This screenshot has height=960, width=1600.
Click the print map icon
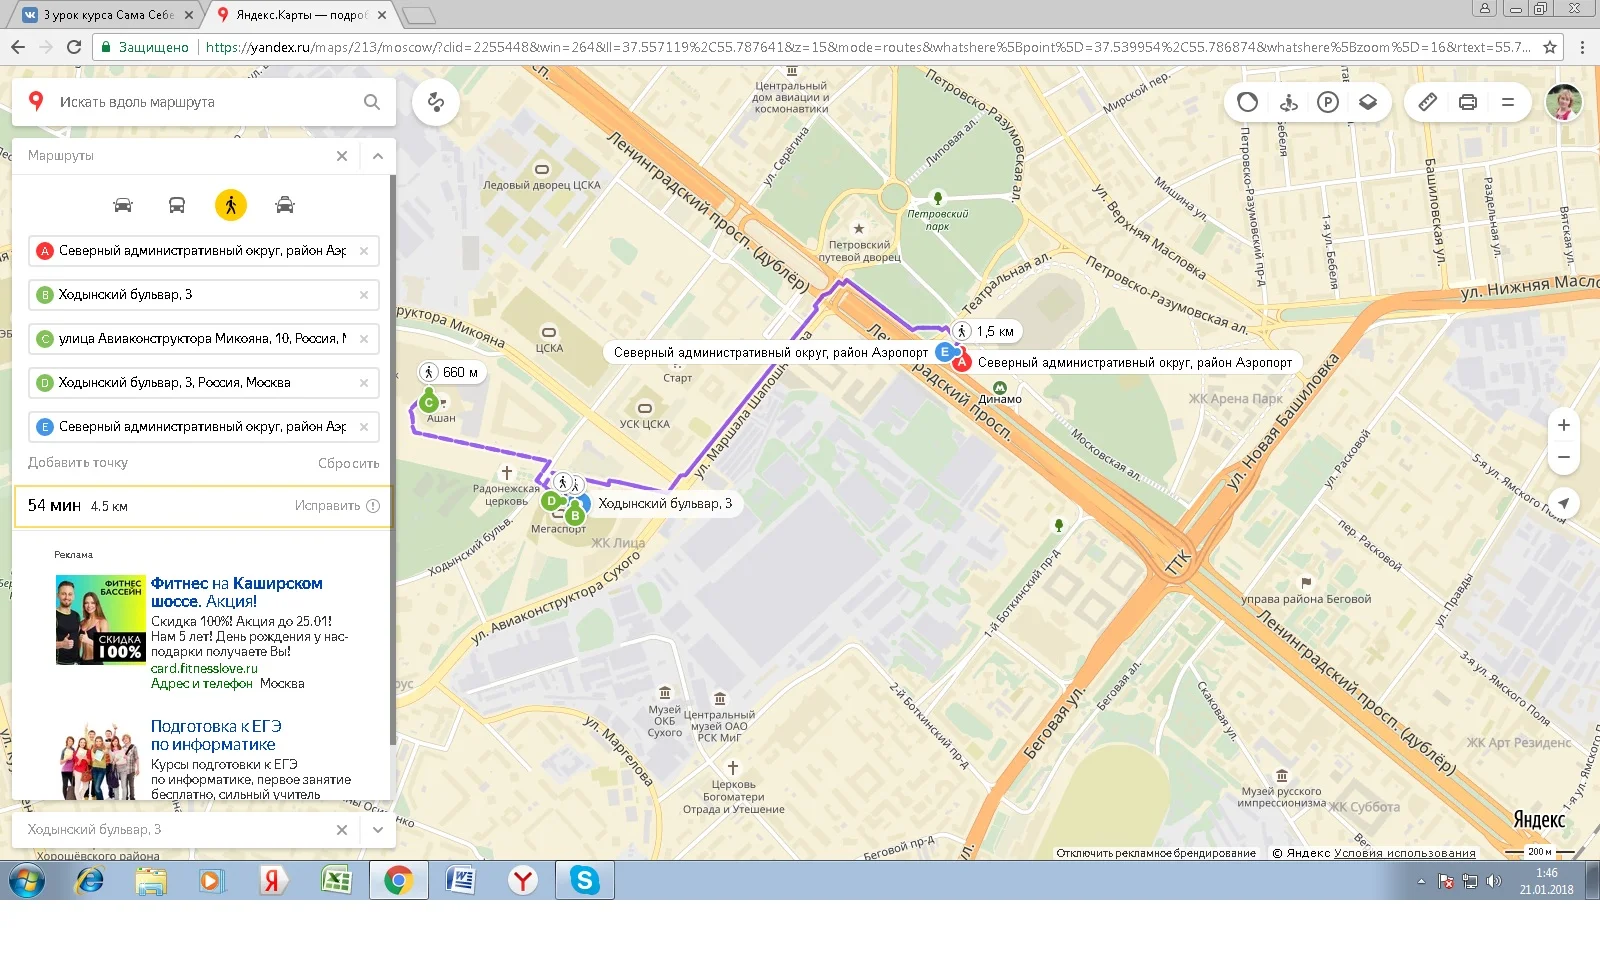pyautogui.click(x=1468, y=102)
